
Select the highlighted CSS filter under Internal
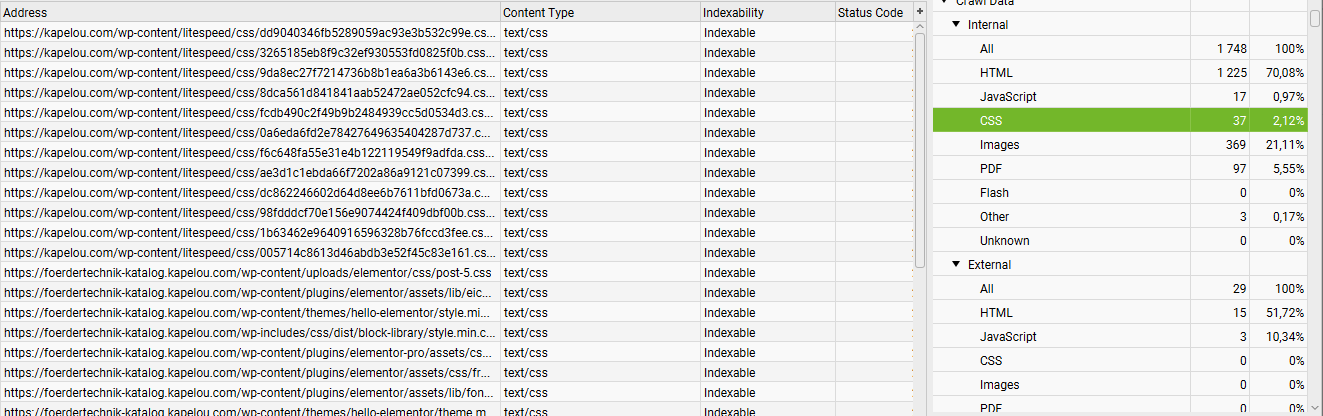pos(1120,120)
